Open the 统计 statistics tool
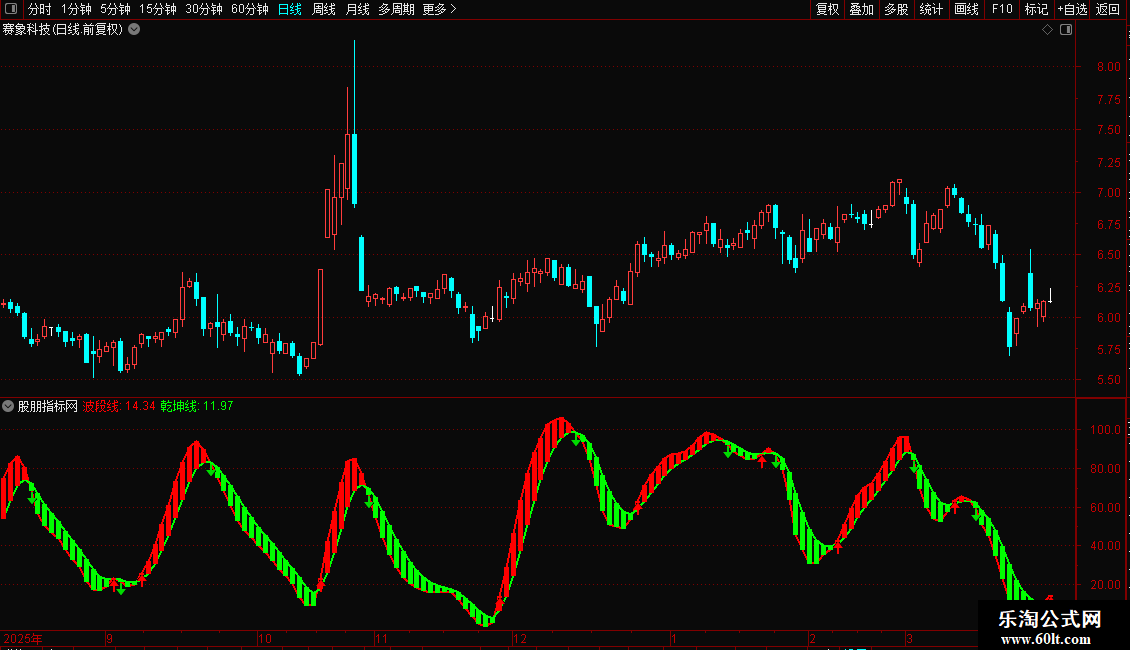 931,9
